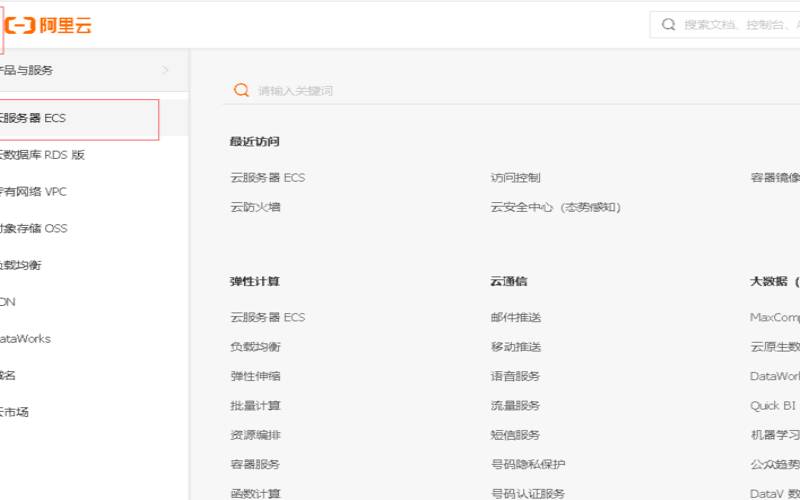
Task: Click the 云通信 category heading
Action: coord(509,281)
